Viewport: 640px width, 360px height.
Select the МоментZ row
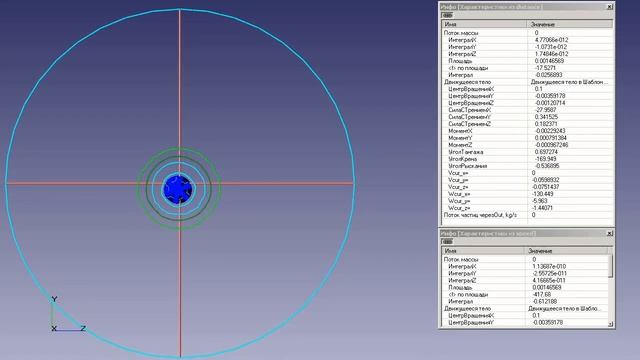click(527, 145)
